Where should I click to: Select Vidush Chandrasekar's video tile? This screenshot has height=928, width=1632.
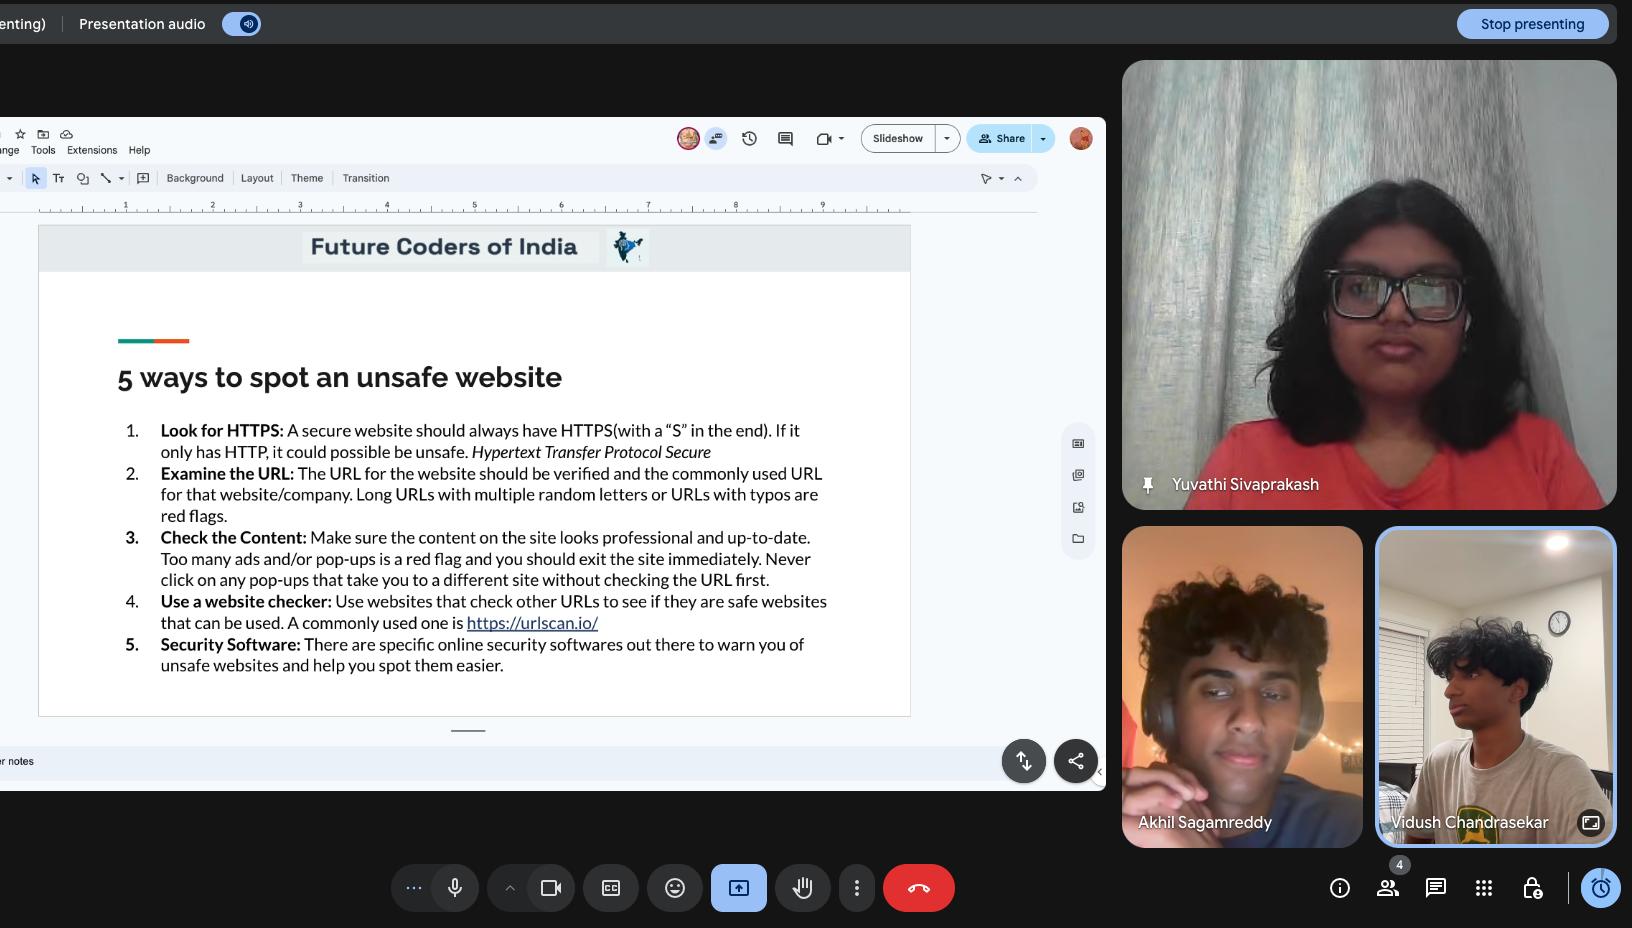[1495, 687]
